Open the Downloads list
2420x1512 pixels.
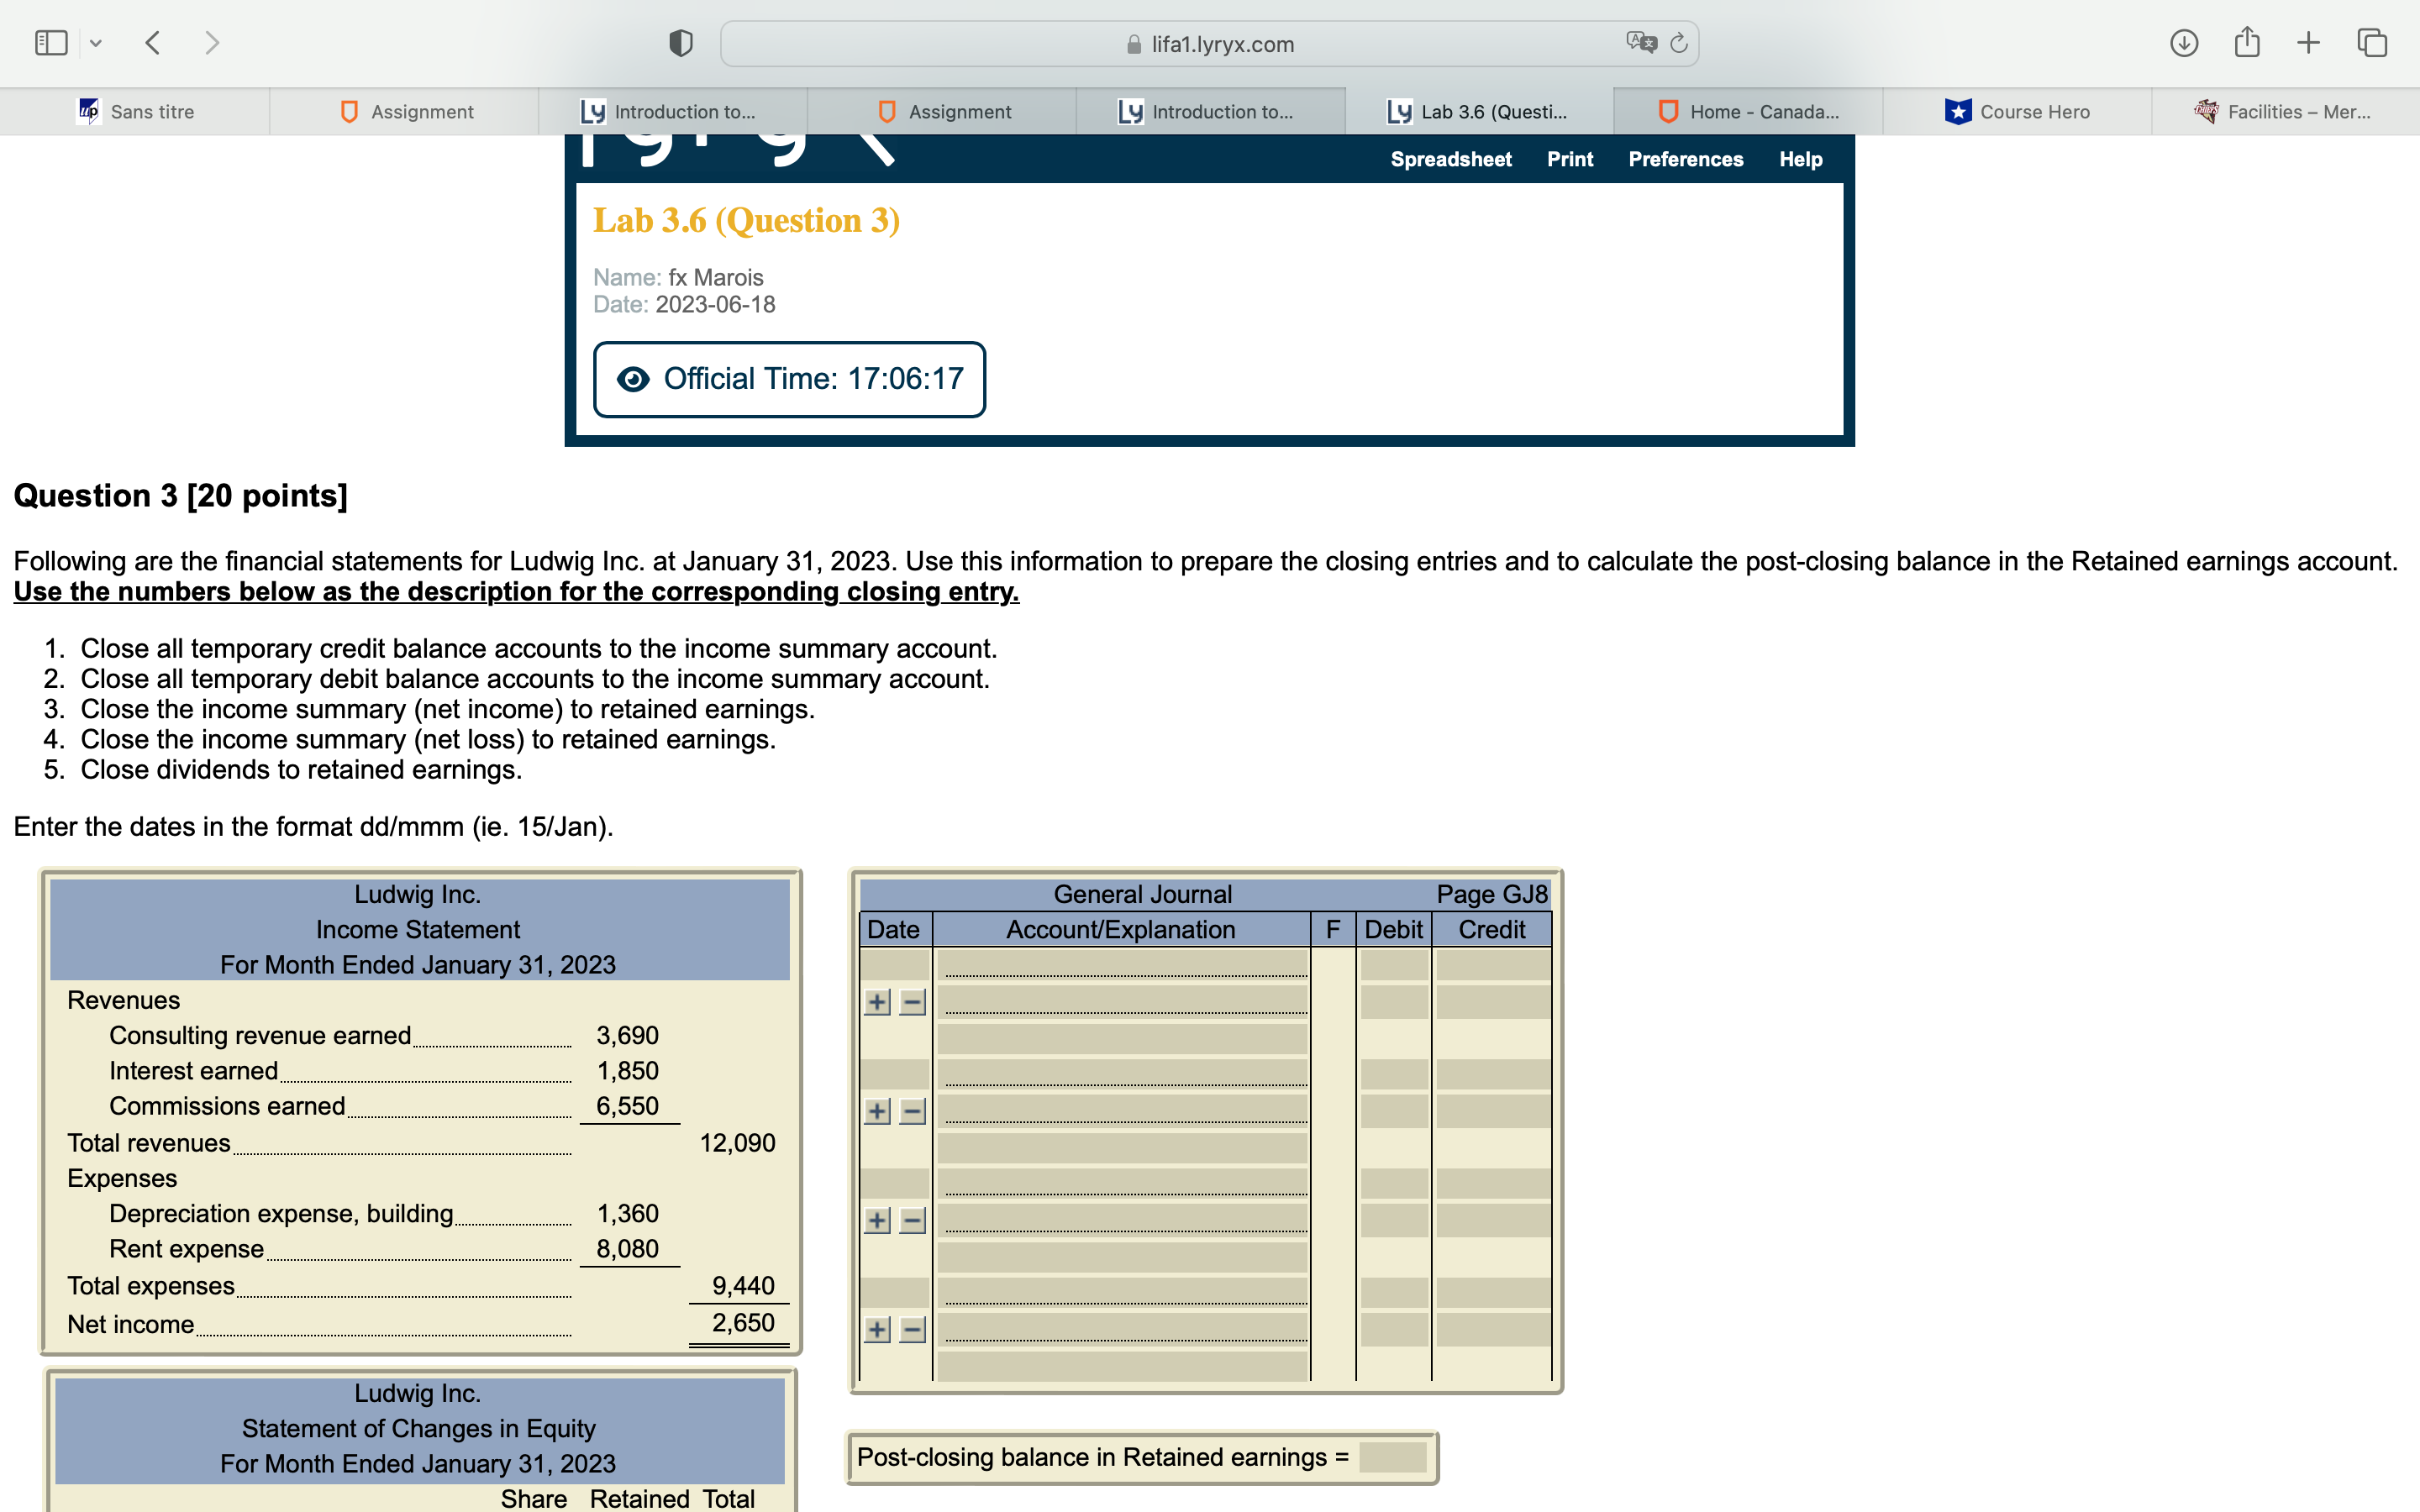2185,42
